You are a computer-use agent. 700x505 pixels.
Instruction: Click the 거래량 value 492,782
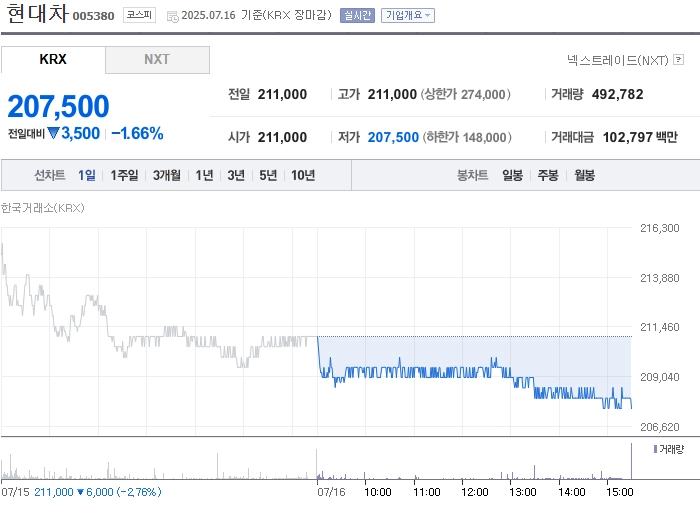coord(617,94)
